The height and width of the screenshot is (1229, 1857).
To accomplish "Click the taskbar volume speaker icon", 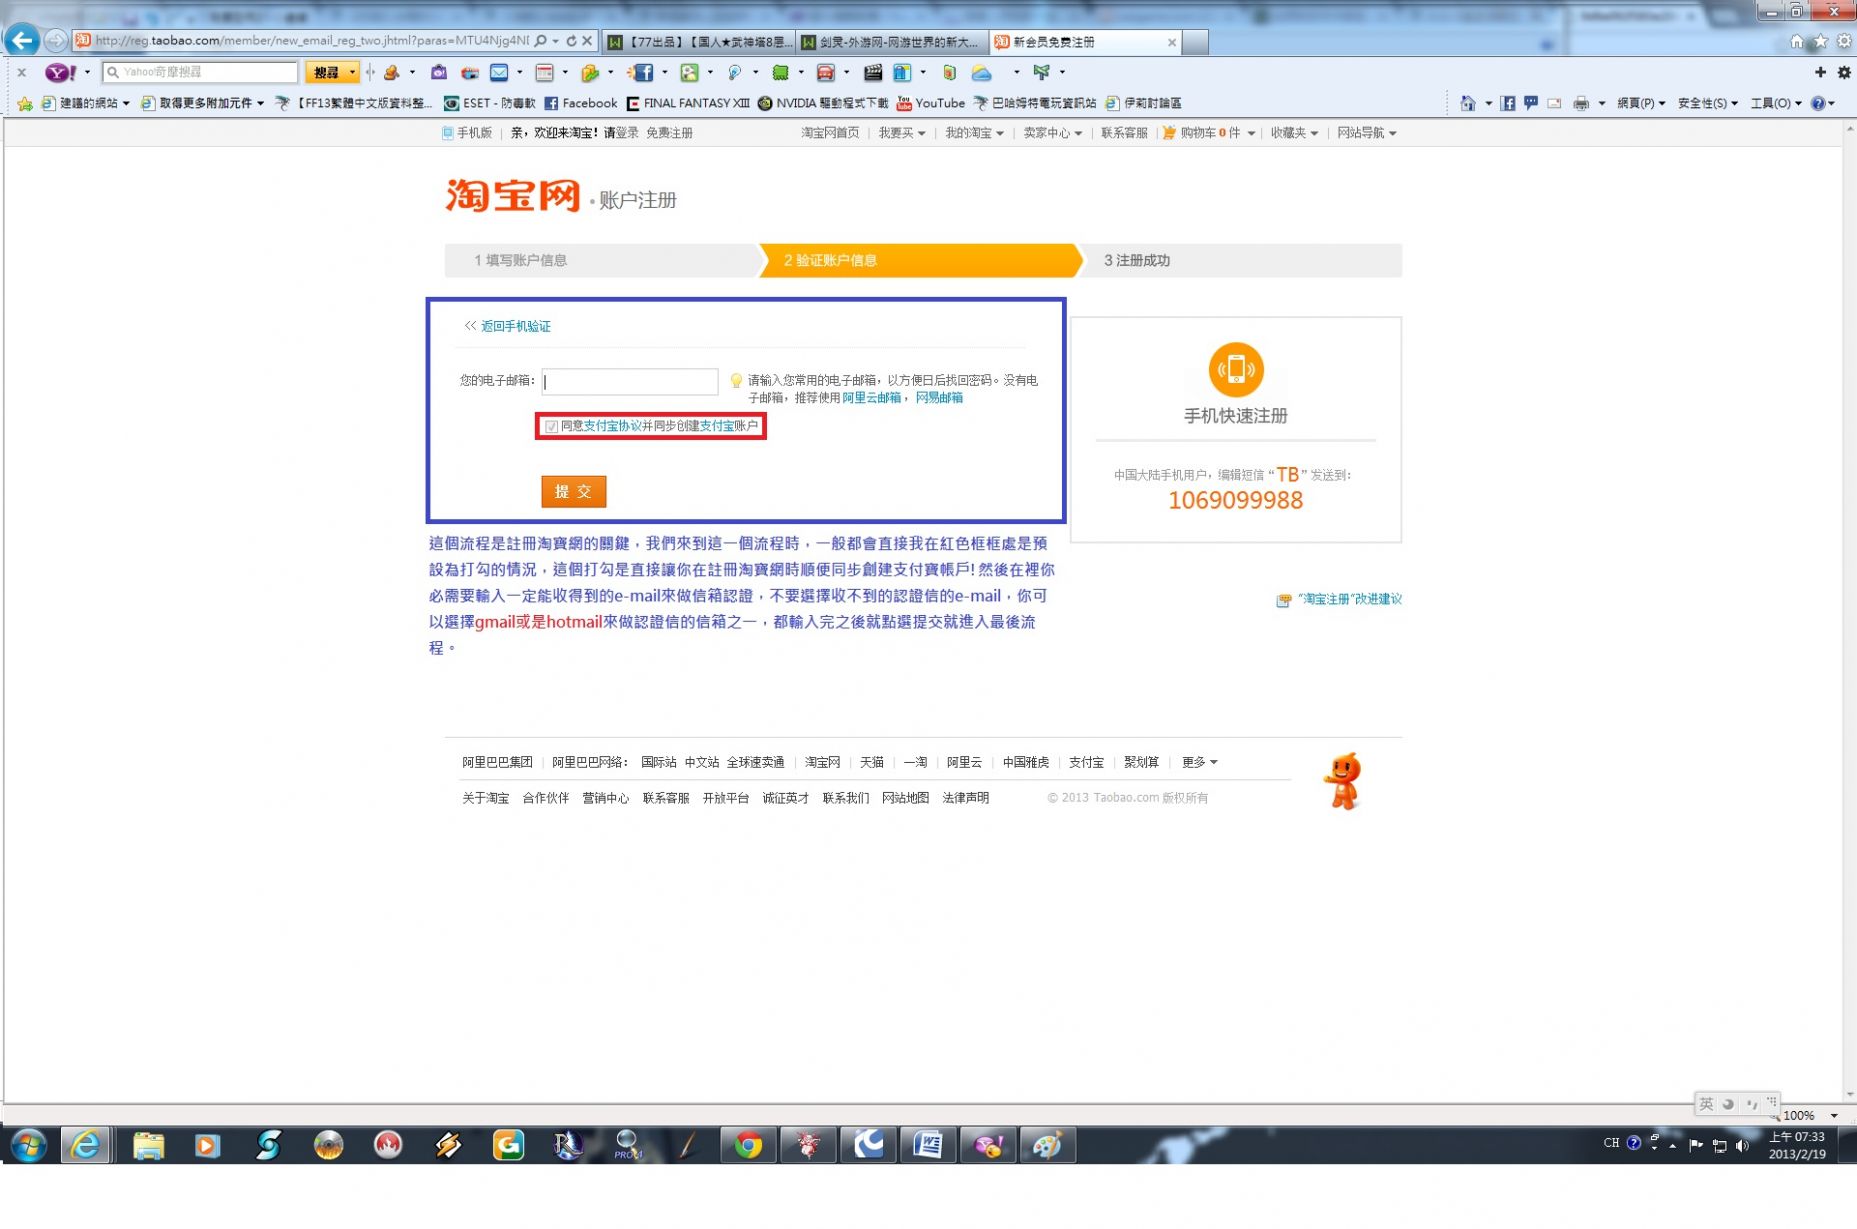I will (x=1742, y=1145).
